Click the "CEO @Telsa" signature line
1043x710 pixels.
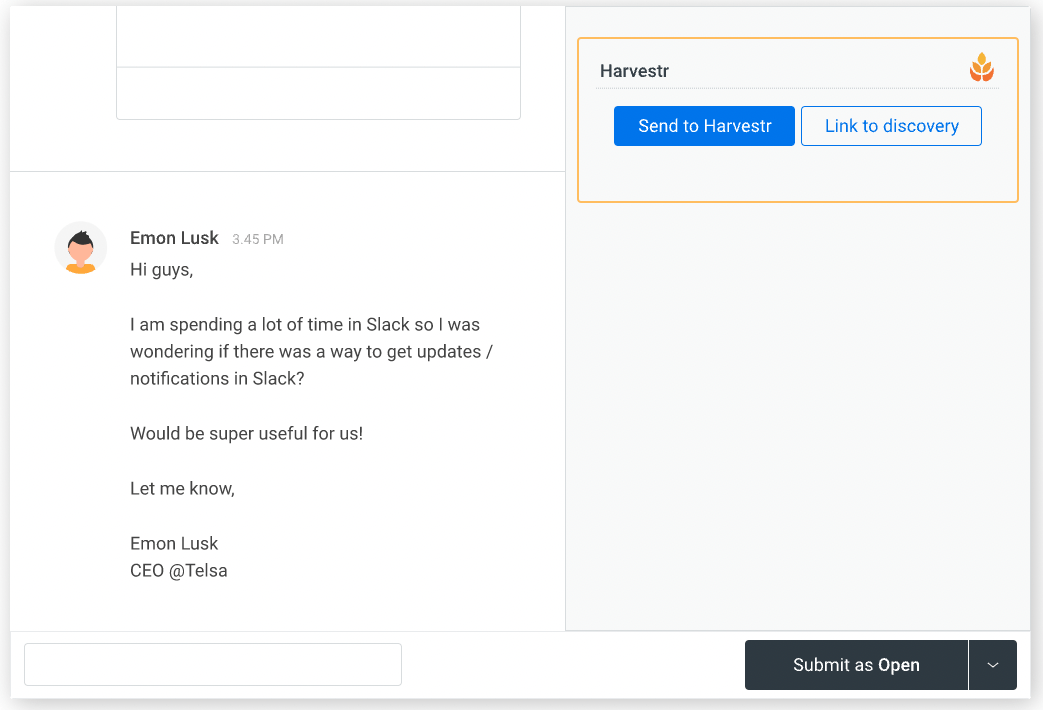point(179,571)
